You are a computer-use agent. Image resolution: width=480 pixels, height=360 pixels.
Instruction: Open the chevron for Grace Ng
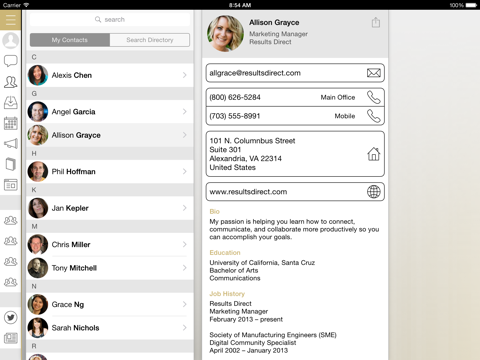pyautogui.click(x=184, y=304)
